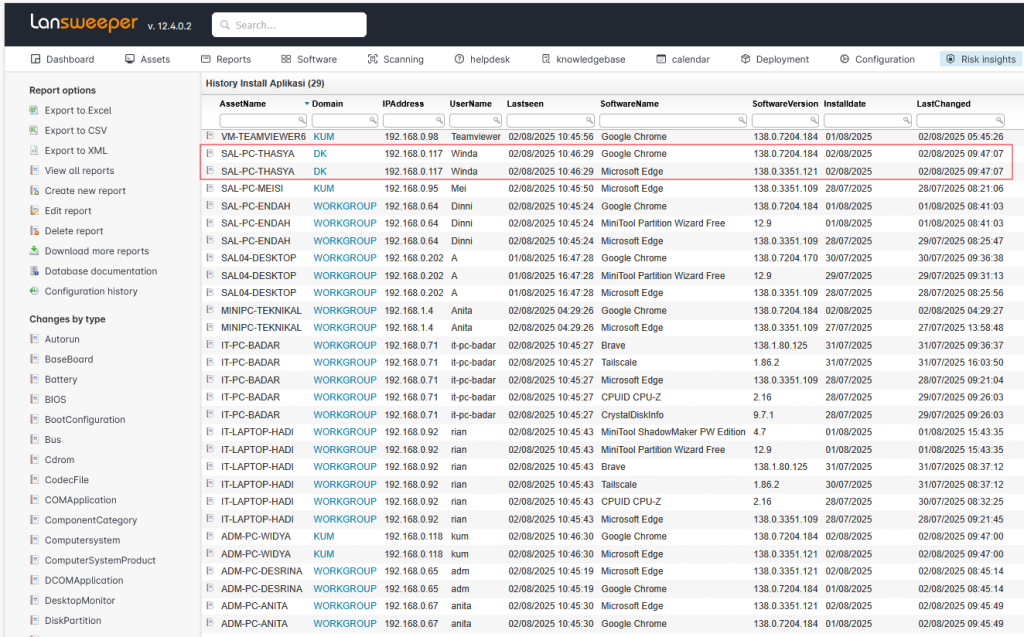Click the magnifier in SoftwareName filter

click(x=741, y=120)
